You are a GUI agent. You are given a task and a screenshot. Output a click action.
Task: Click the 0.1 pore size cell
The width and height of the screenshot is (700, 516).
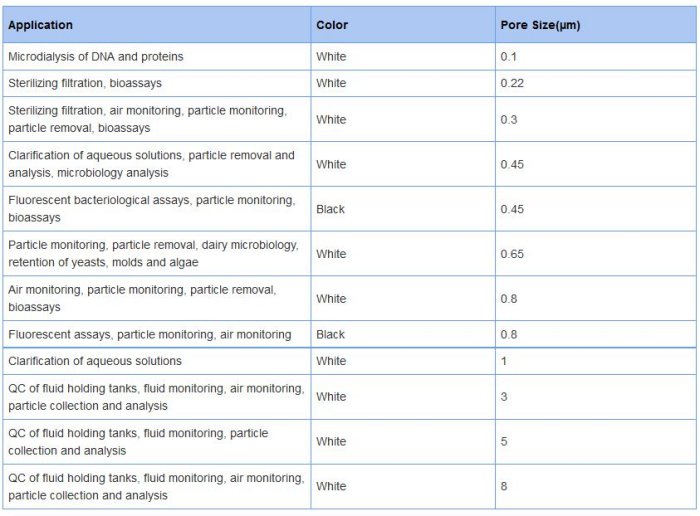point(509,57)
